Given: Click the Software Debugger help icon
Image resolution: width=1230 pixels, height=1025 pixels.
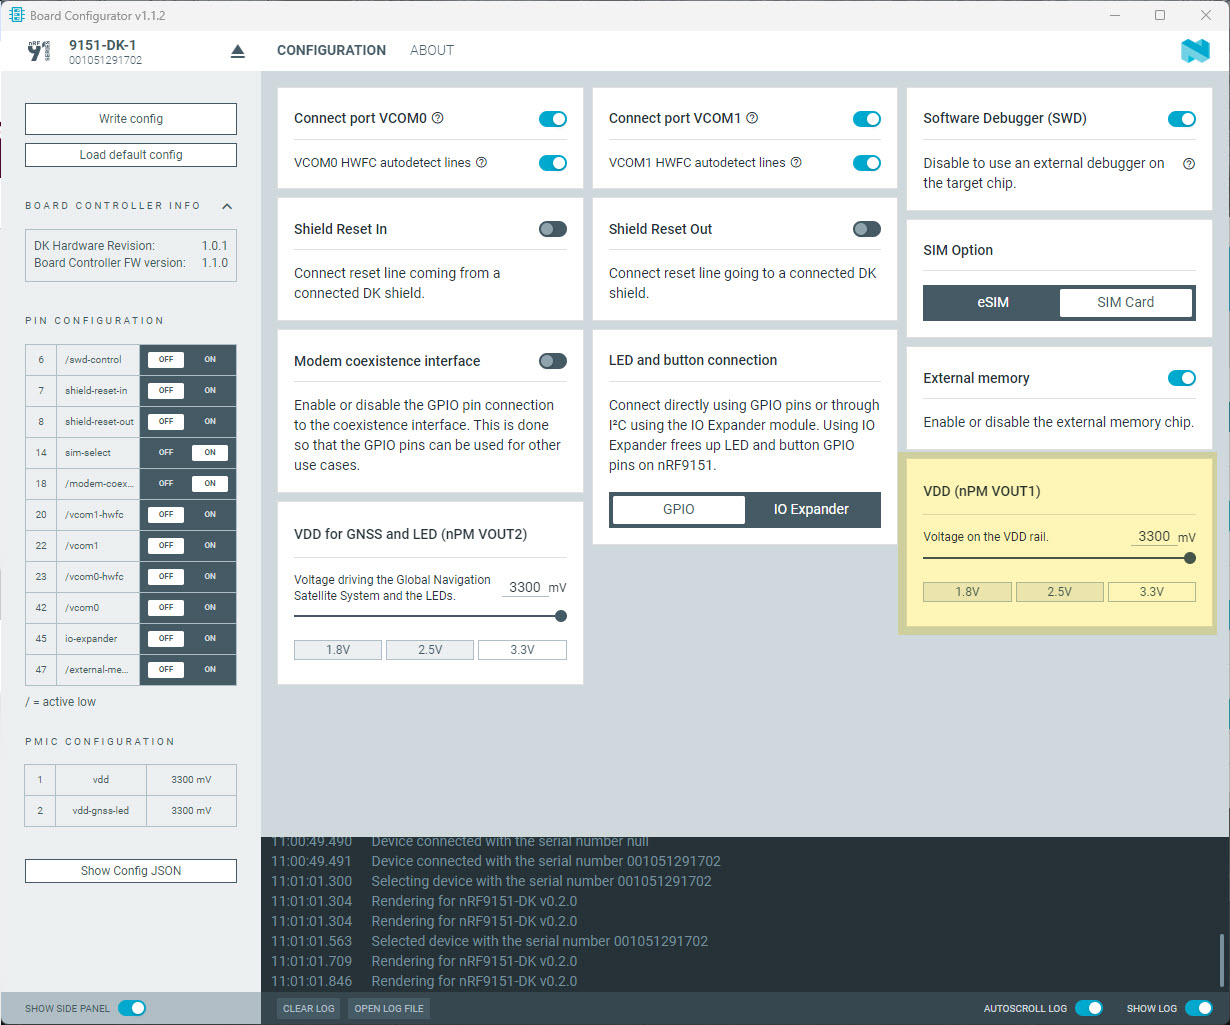Looking at the screenshot, I should click(1188, 163).
